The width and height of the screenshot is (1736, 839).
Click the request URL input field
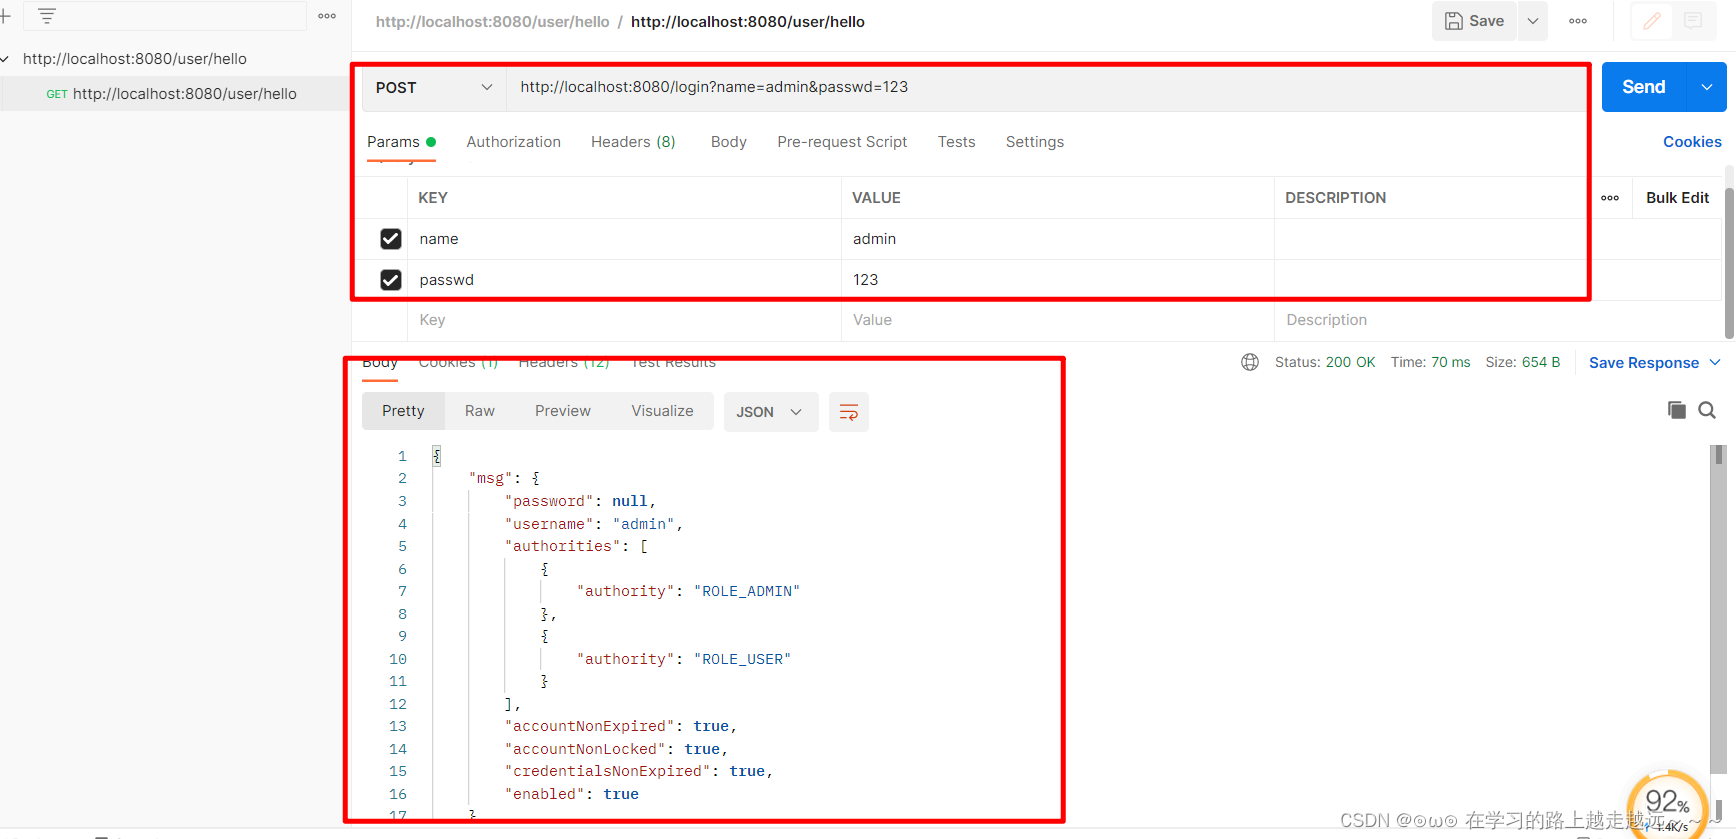point(1045,88)
